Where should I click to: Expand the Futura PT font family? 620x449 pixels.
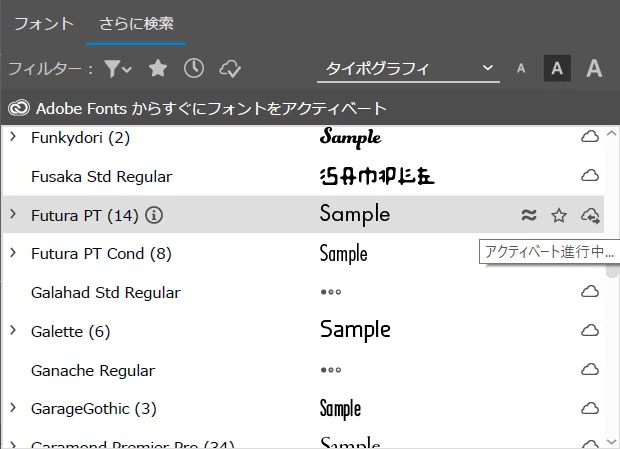tap(13, 214)
